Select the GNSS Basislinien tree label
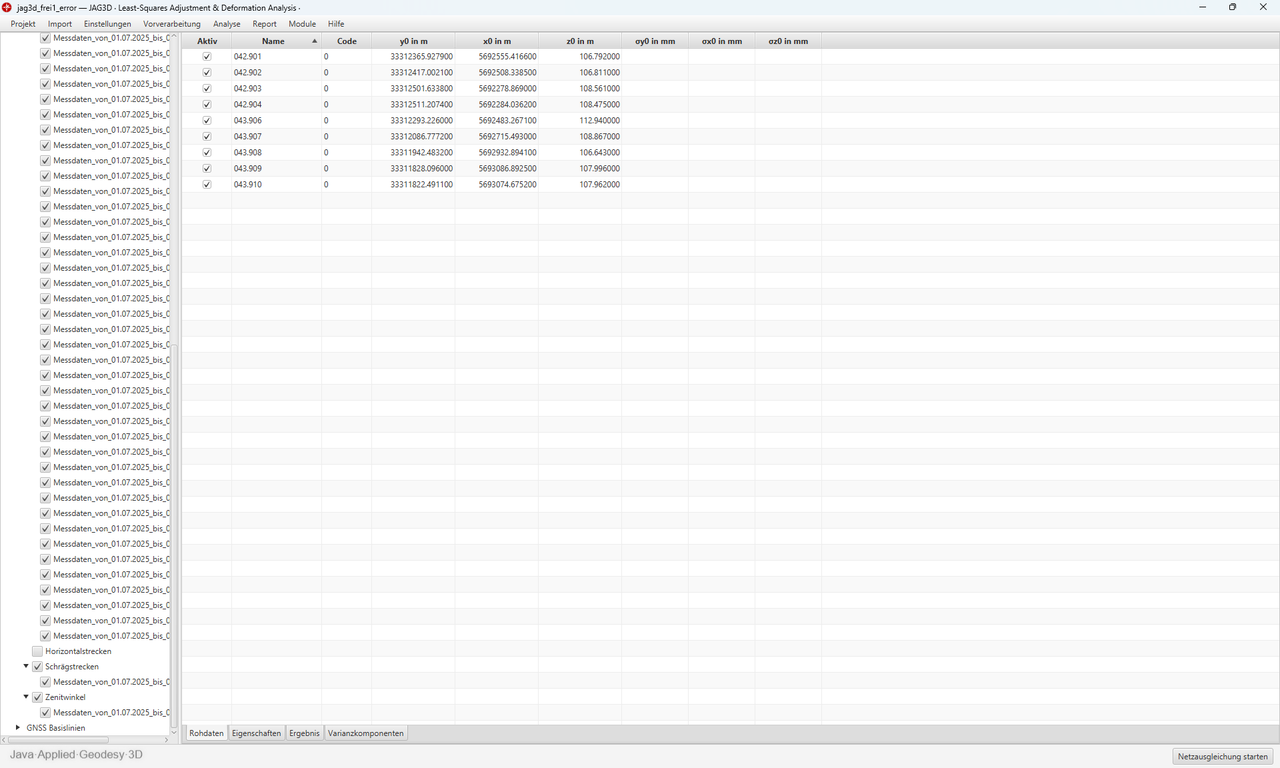Screen dimensions: 1280x768 coord(56,728)
